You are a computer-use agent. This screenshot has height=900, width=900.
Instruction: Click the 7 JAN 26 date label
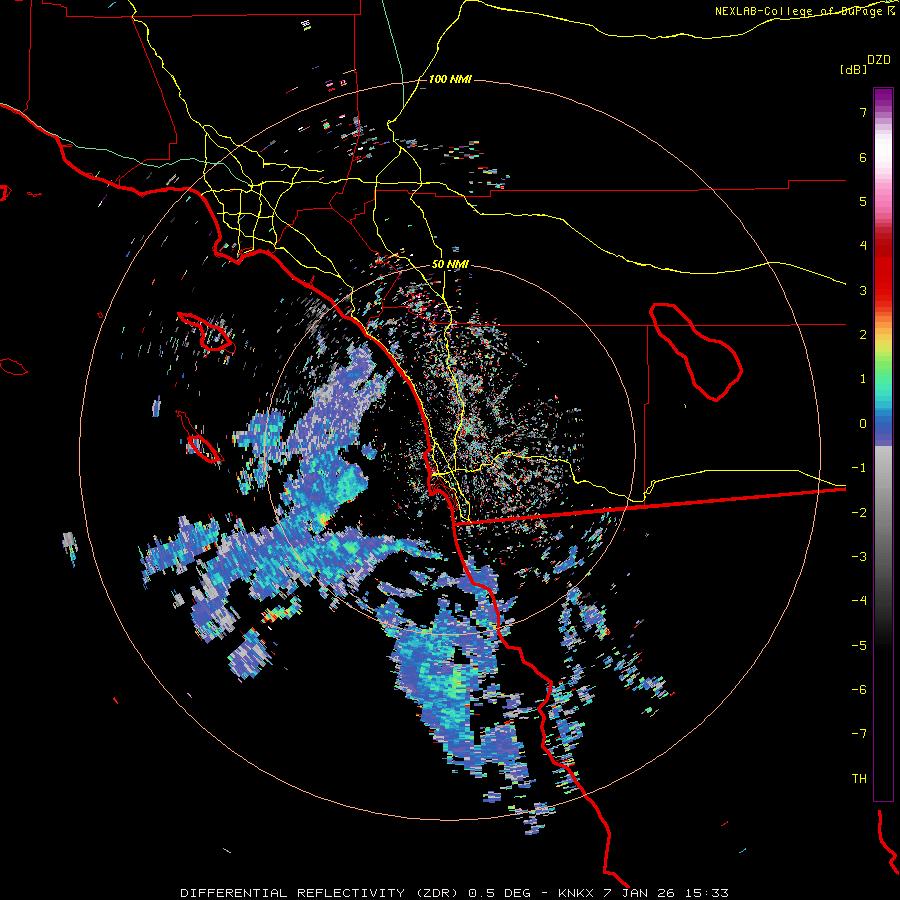coord(639,893)
